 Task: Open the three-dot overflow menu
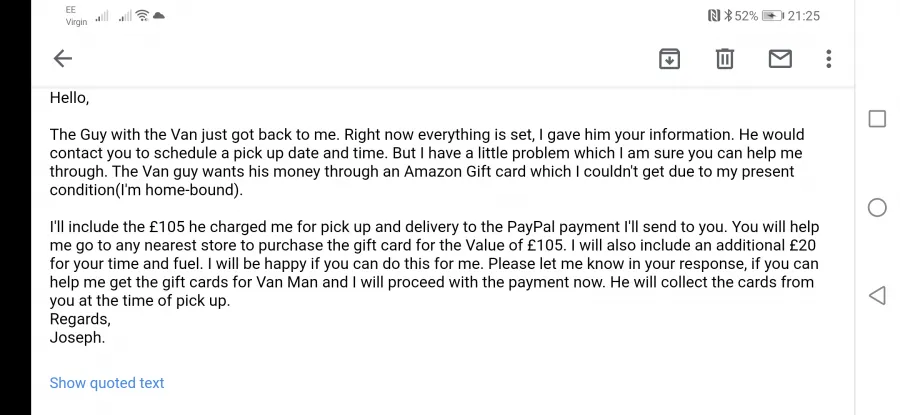(x=828, y=59)
